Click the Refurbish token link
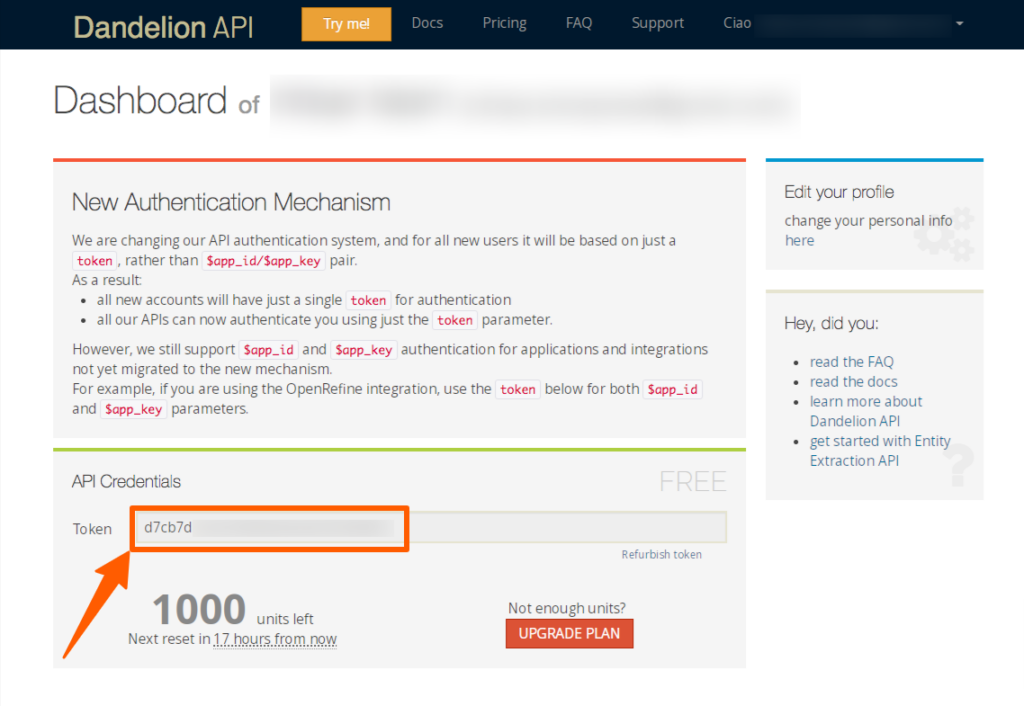The height and width of the screenshot is (706, 1024). click(662, 554)
